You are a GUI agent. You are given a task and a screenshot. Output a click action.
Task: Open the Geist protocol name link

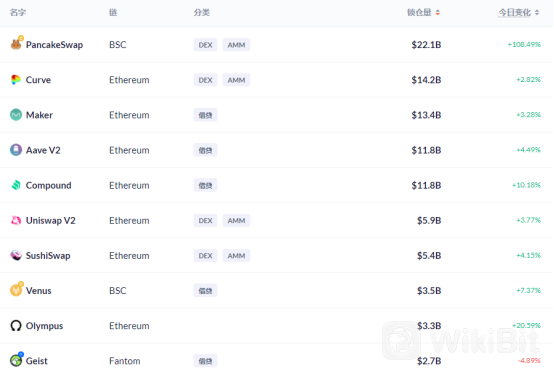[37, 361]
